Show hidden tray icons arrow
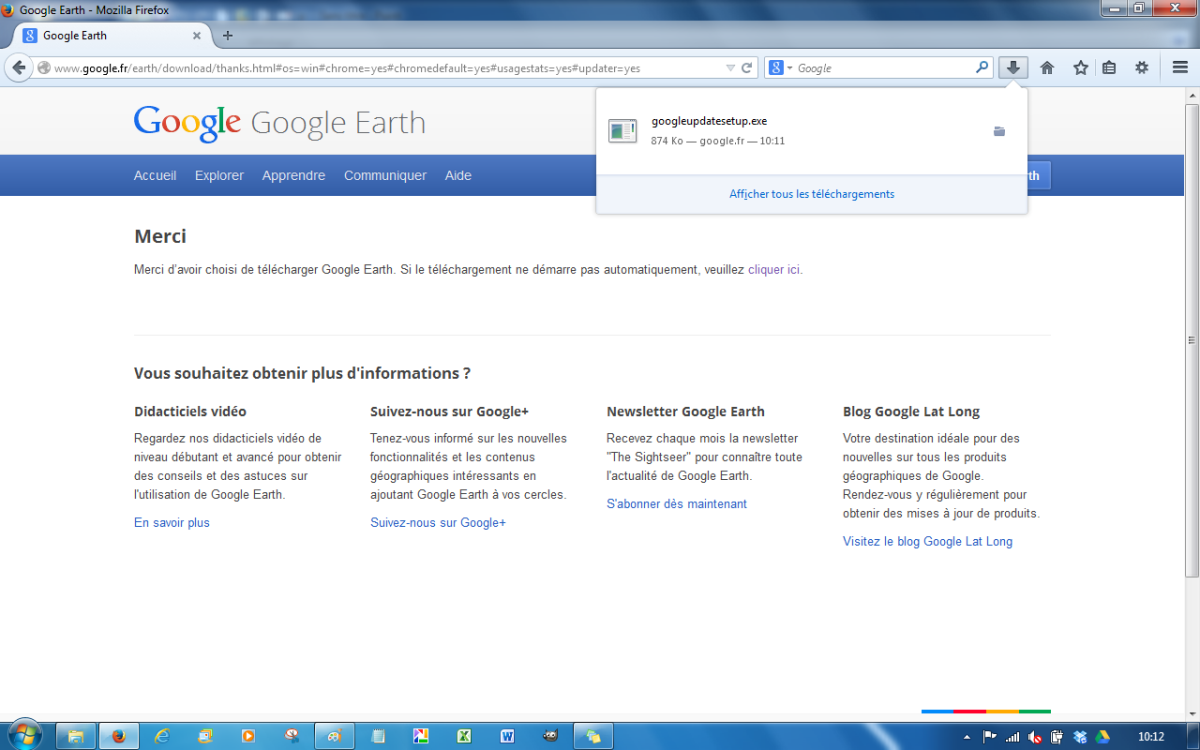Screen dimensions: 1200x750 click(x=967, y=737)
